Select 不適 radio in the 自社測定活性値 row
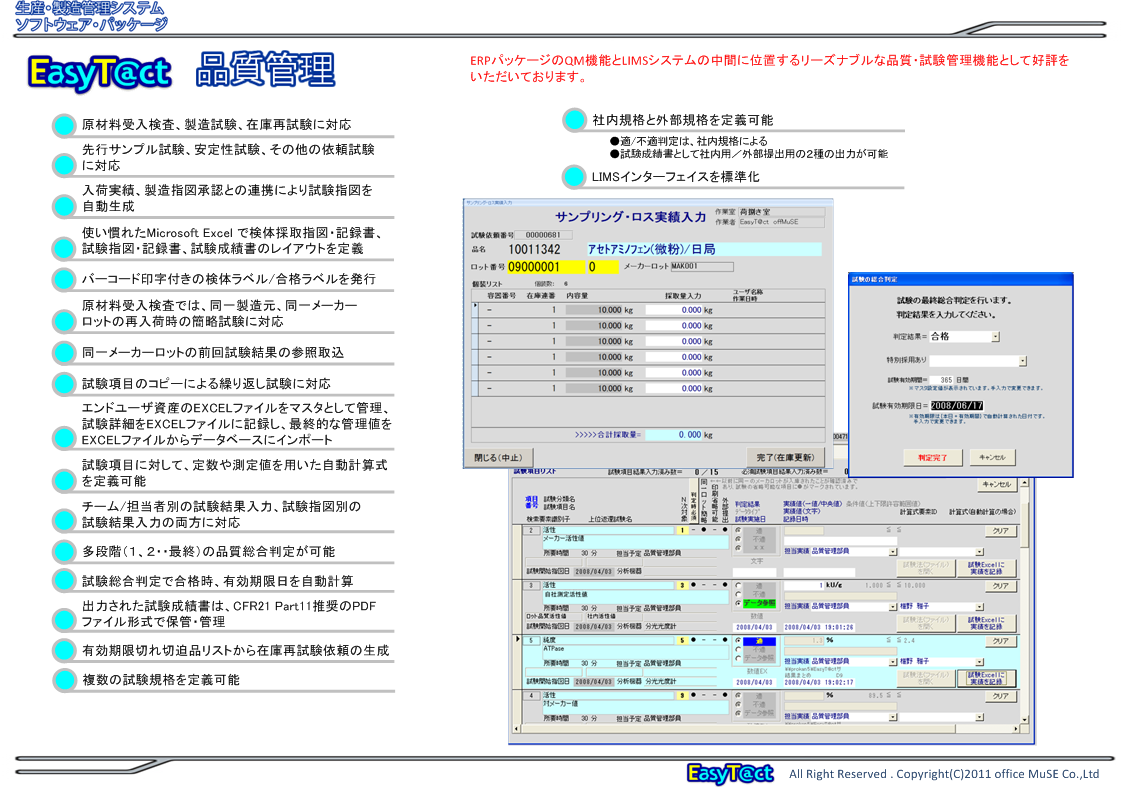The height and width of the screenshot is (789, 1124). point(738,594)
